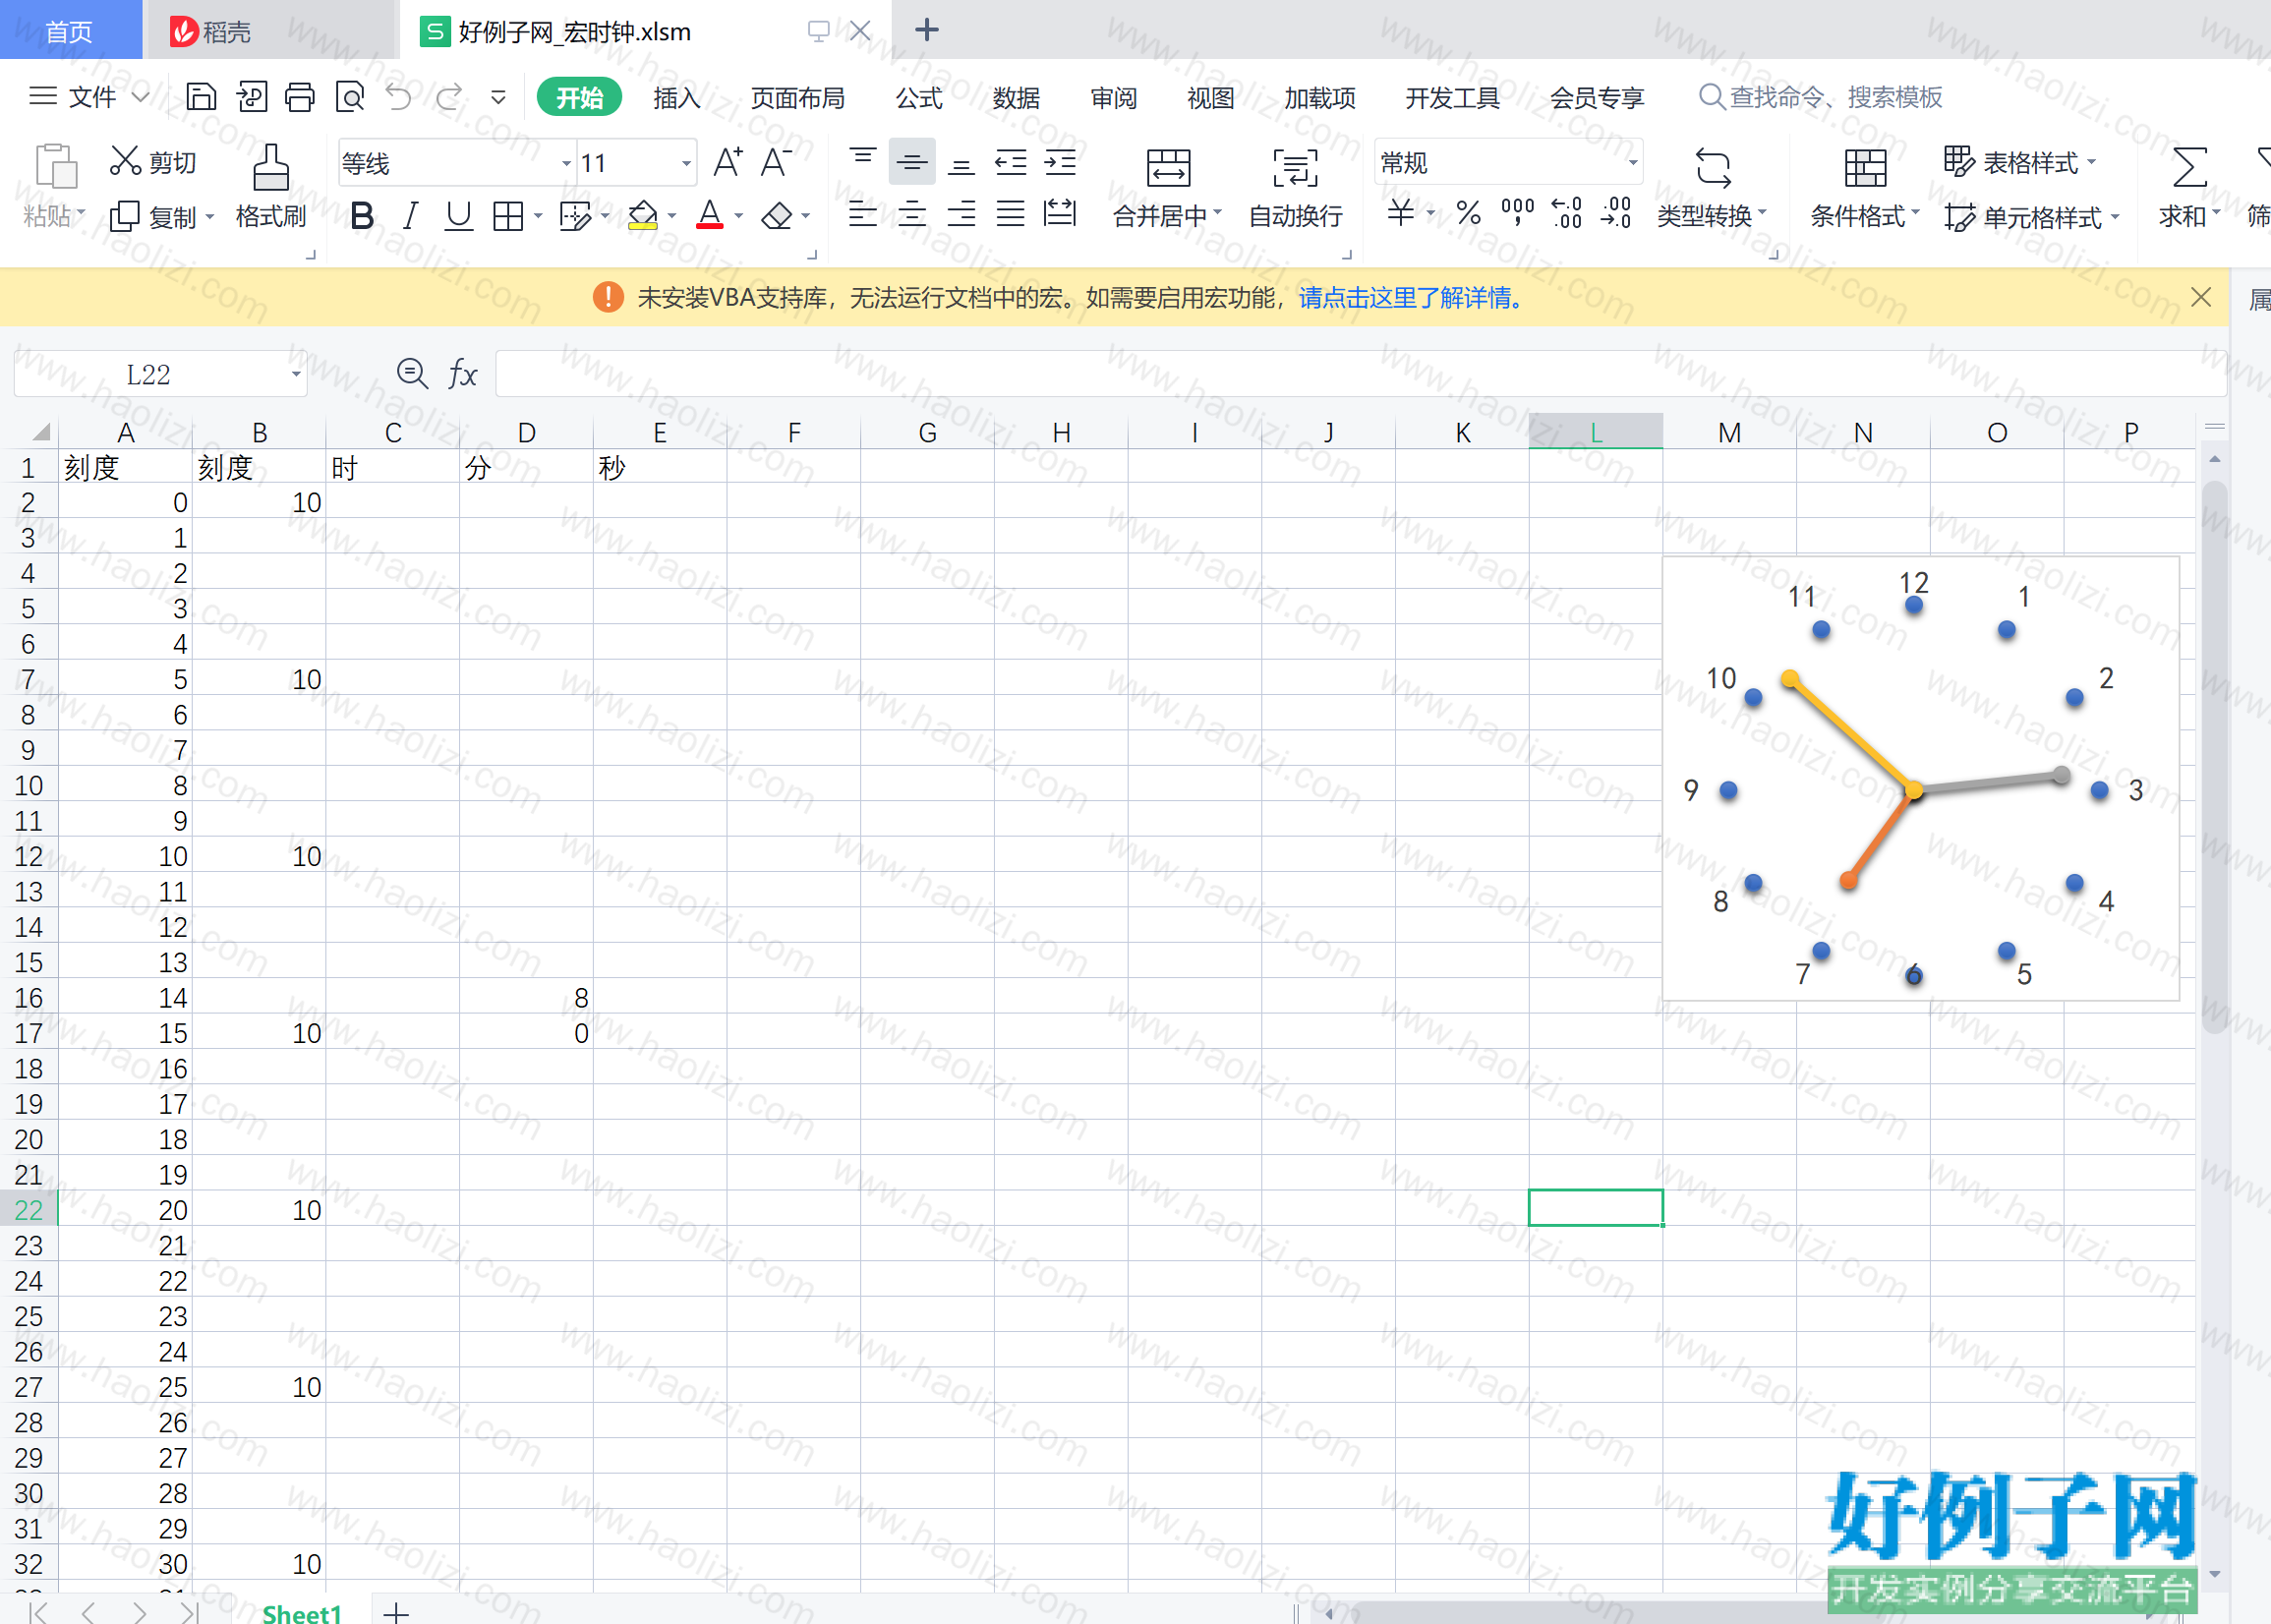Click the decrease decimal places icon
This screenshot has width=2271, height=1624.
click(x=1616, y=213)
